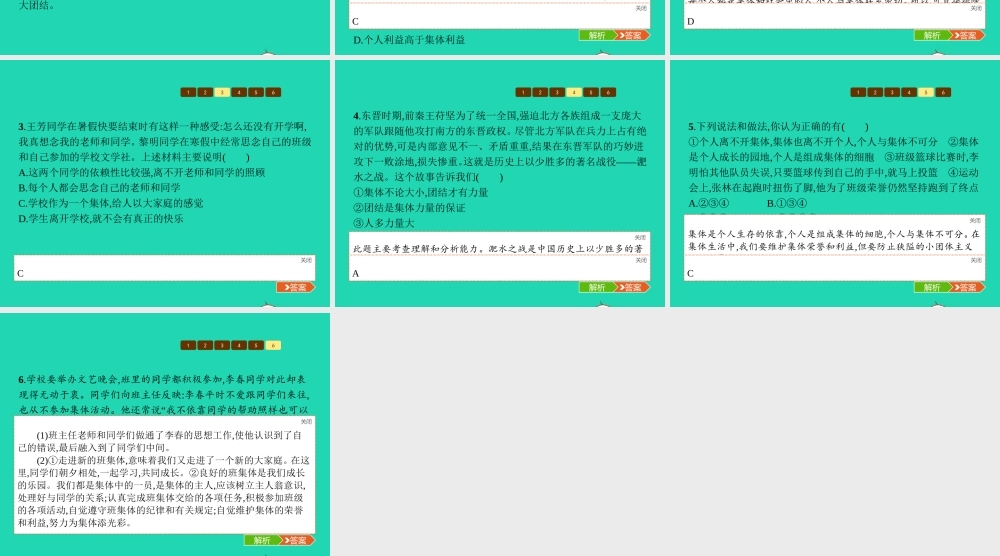Click 答案 button on question 4 slide
This screenshot has width=1000, height=556.
631,288
